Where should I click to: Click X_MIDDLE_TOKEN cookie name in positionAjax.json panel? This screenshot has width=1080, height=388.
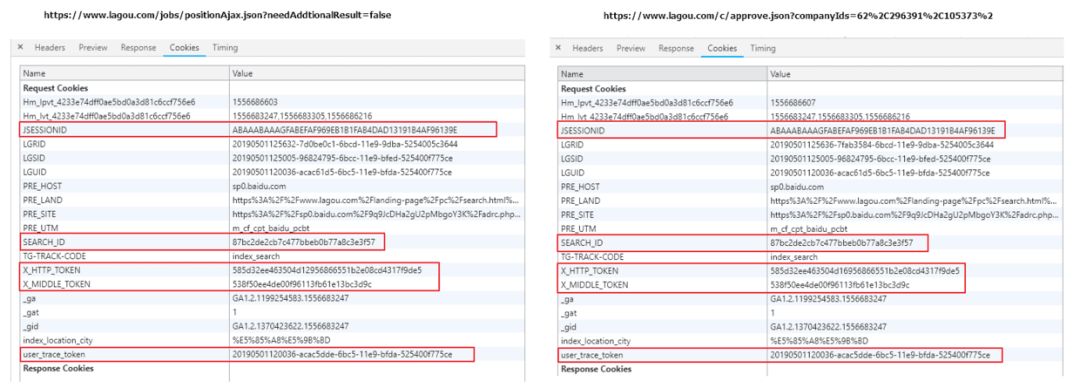click(56, 284)
